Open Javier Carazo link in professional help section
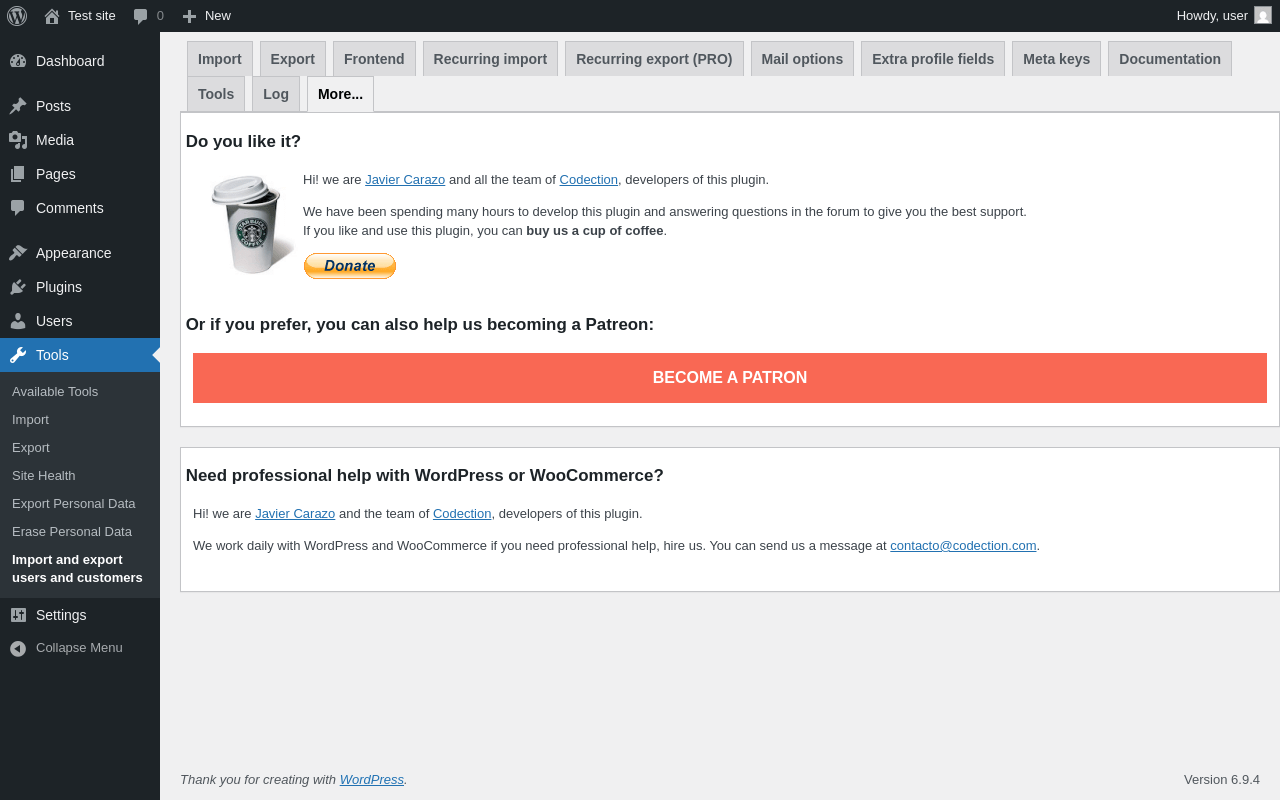The height and width of the screenshot is (800, 1280). (295, 514)
